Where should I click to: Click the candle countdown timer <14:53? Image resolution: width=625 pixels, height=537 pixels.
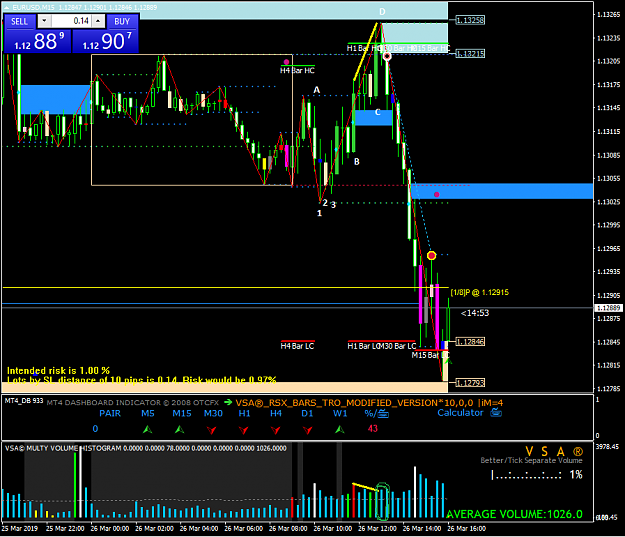[x=475, y=313]
